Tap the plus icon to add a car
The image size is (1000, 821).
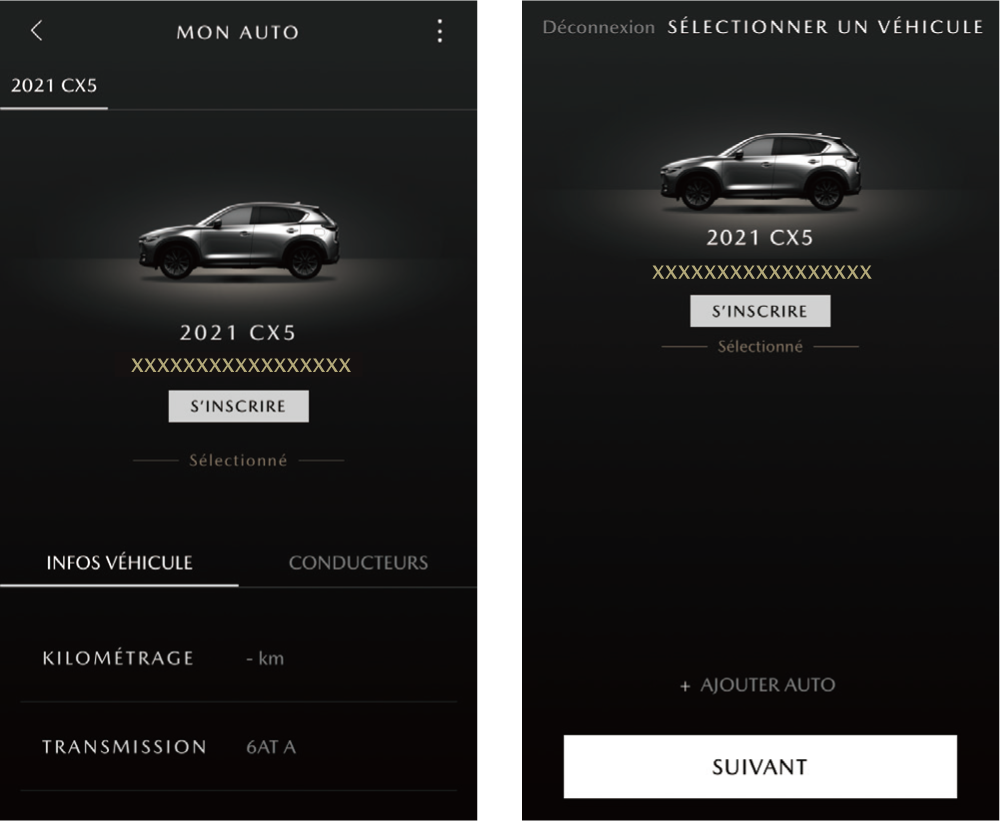click(685, 686)
